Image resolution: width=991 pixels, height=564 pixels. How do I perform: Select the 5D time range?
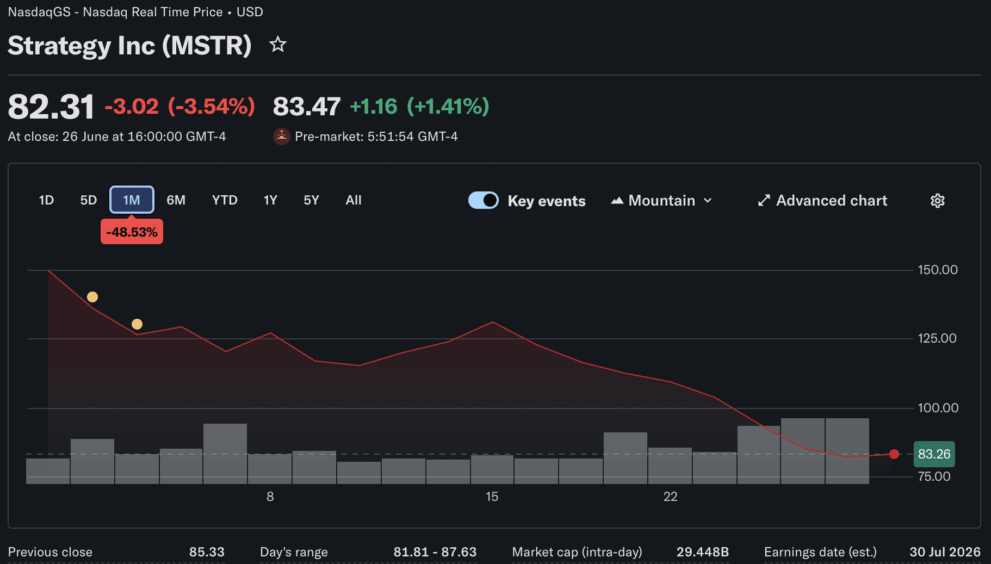(x=88, y=200)
